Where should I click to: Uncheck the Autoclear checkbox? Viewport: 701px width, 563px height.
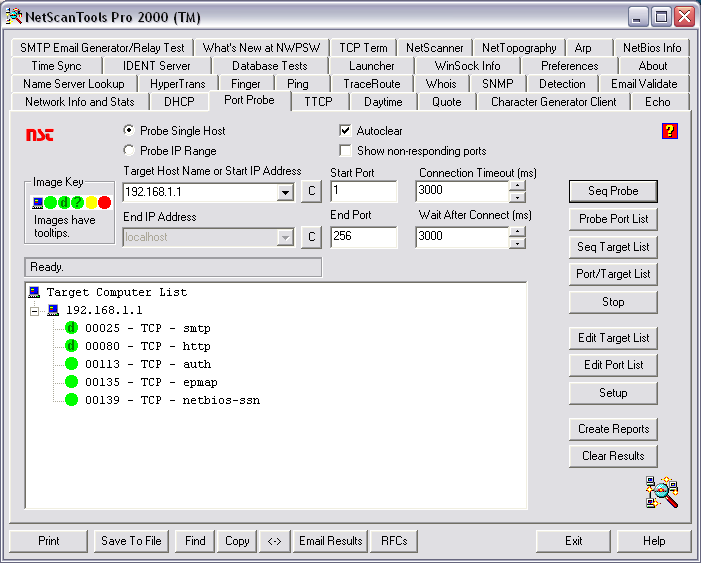[345, 130]
